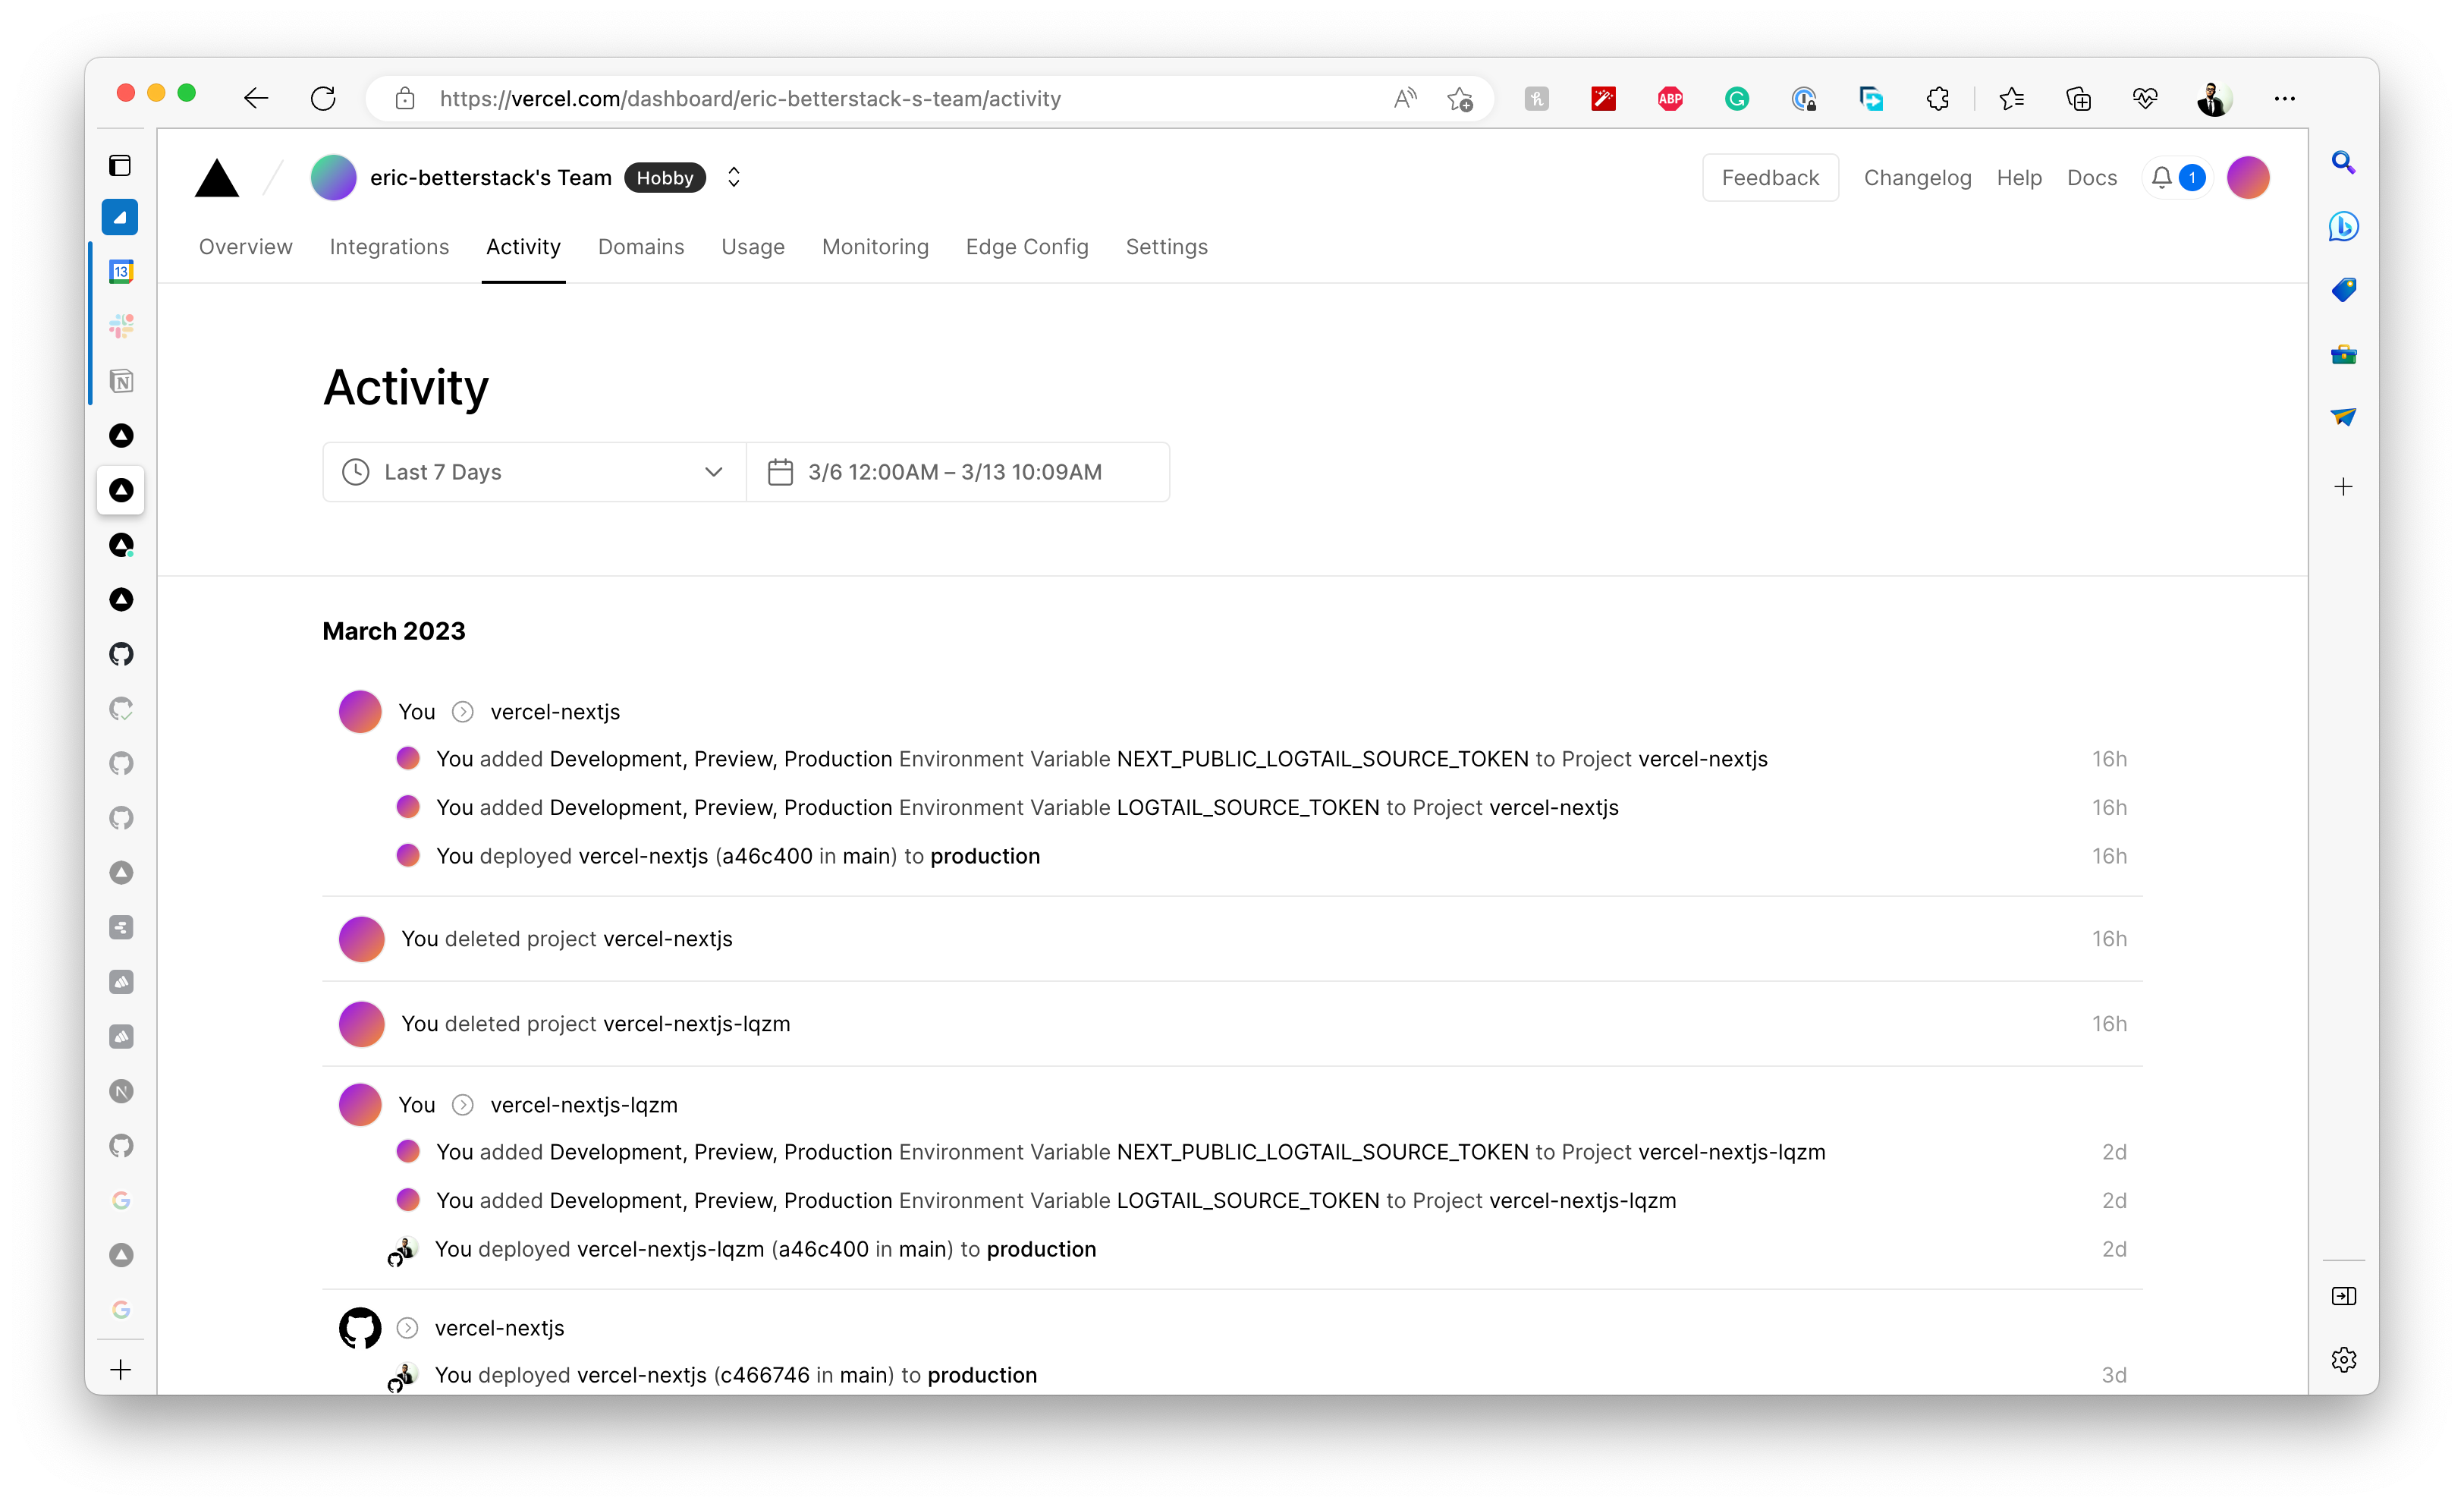
Task: Switch to the Slack vertical tab
Action: pyautogui.click(x=121, y=326)
